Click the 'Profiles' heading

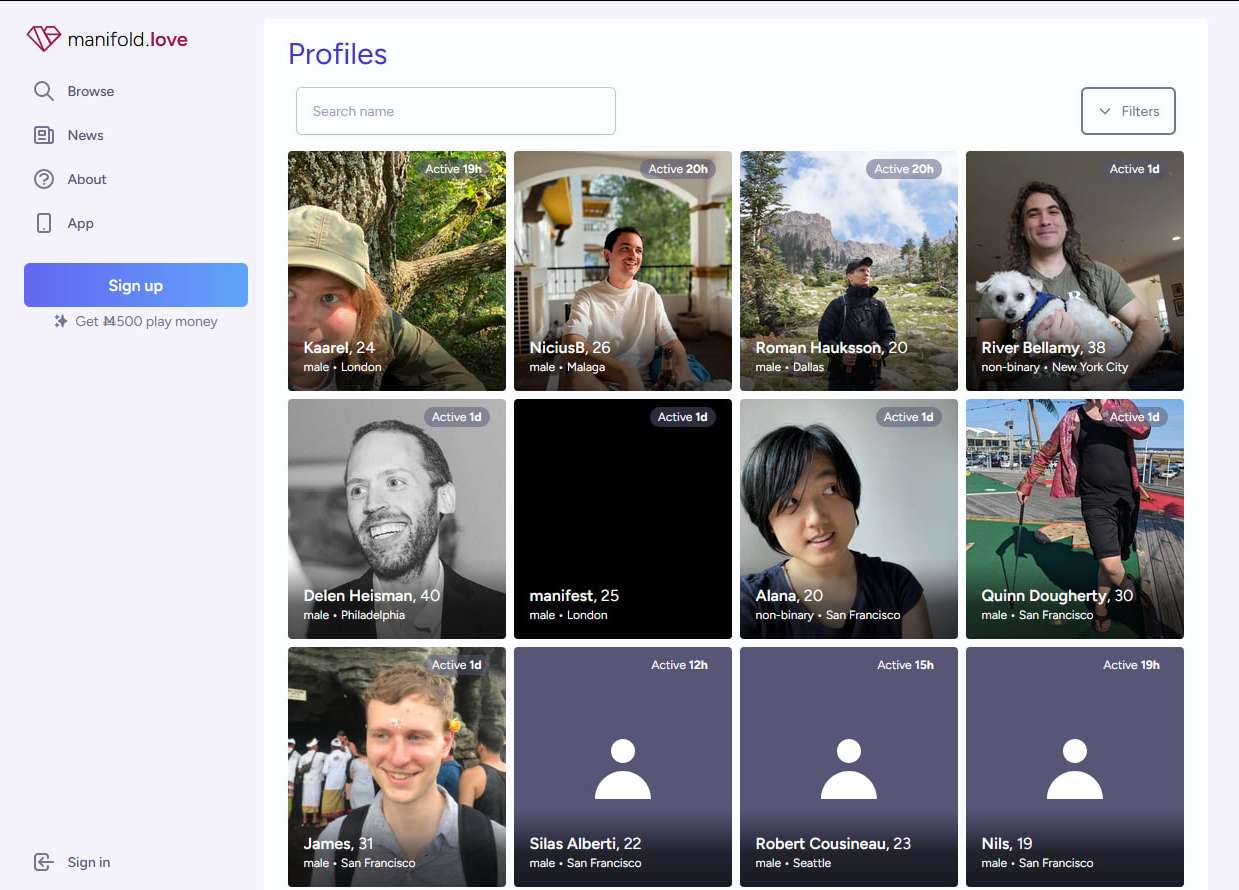point(337,54)
